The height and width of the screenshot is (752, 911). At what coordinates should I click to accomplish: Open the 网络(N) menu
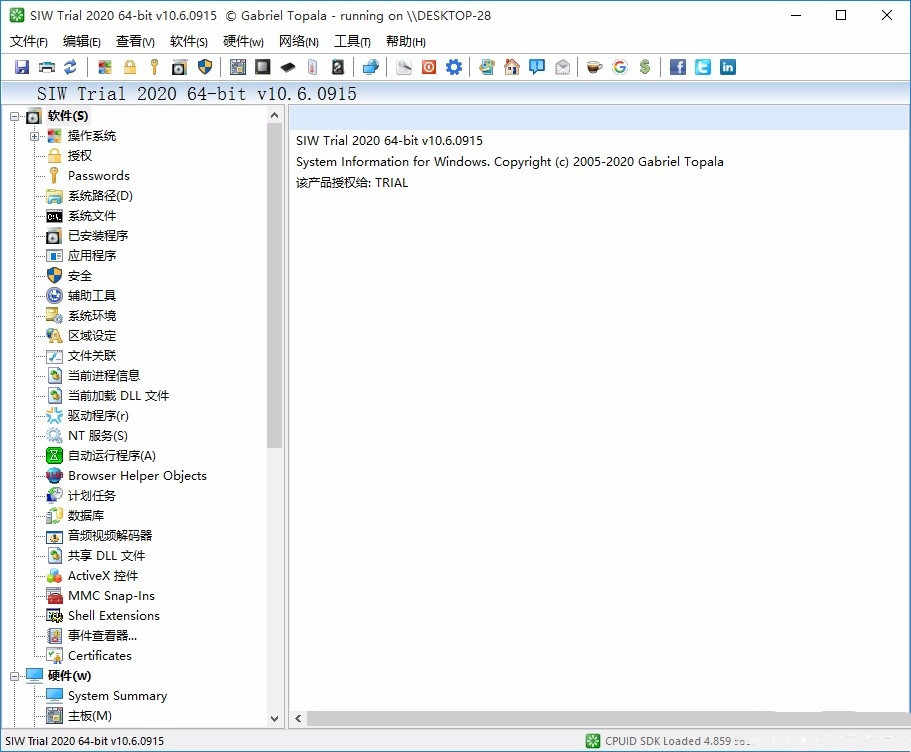299,41
